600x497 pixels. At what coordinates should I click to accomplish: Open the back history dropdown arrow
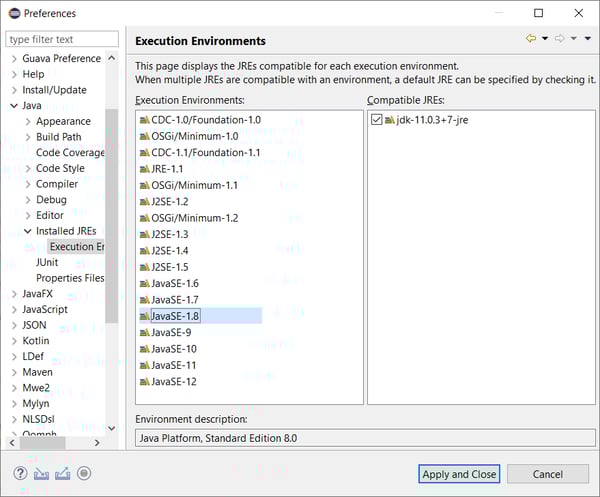pos(544,39)
